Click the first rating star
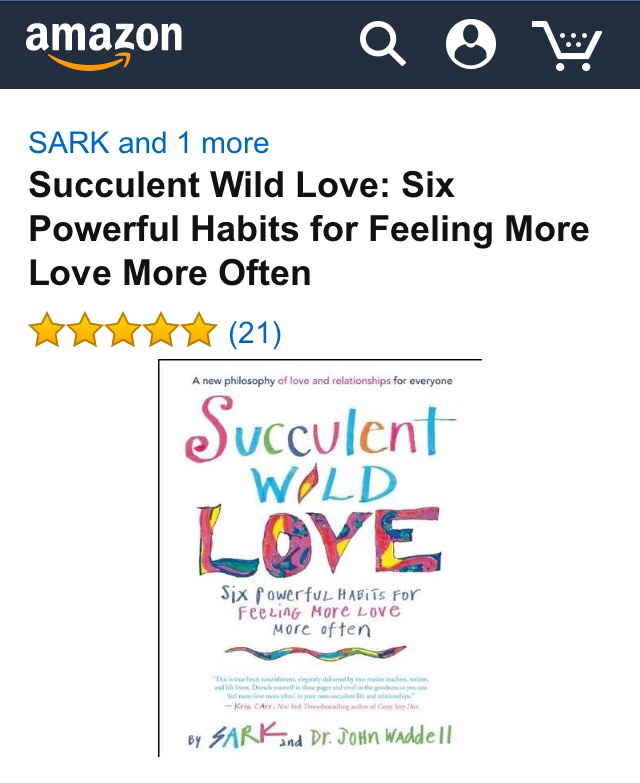 tap(47, 330)
